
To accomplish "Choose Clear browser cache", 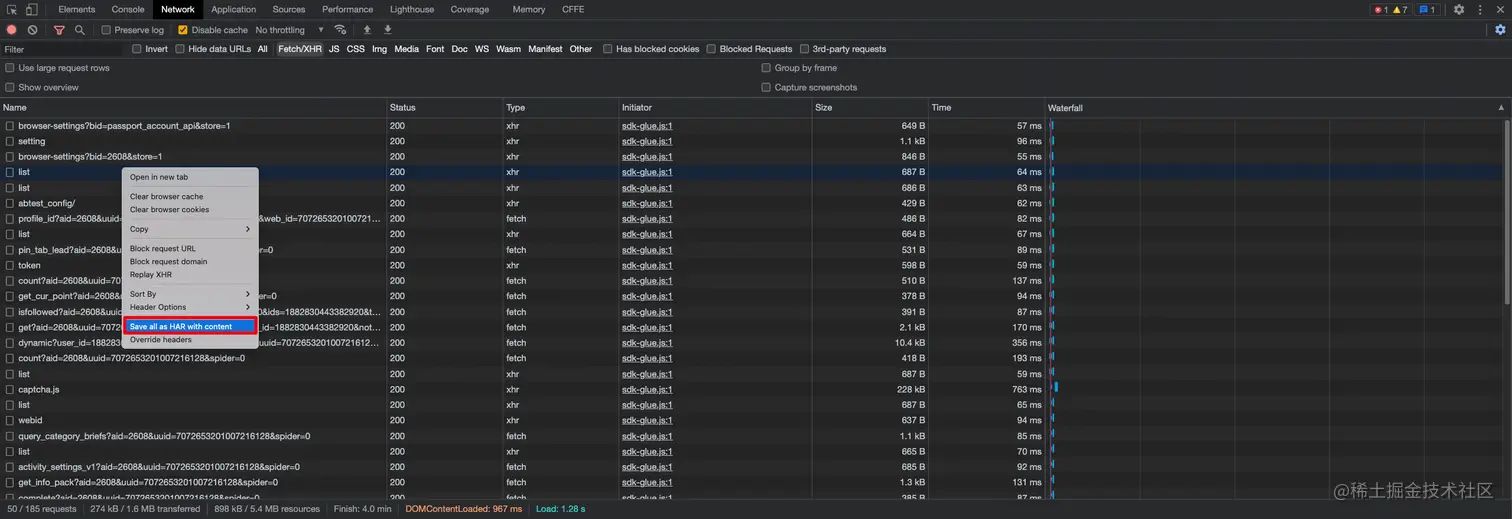I will (190, 197).
